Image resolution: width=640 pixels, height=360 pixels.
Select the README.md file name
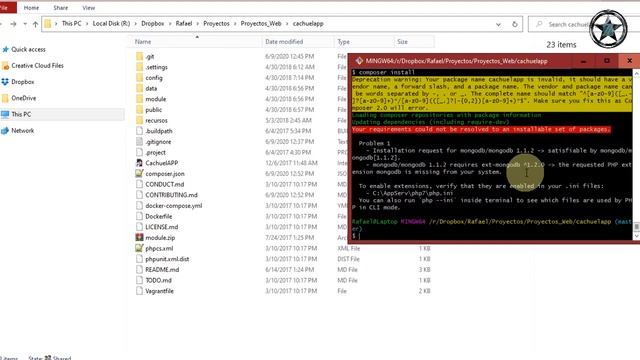click(162, 269)
